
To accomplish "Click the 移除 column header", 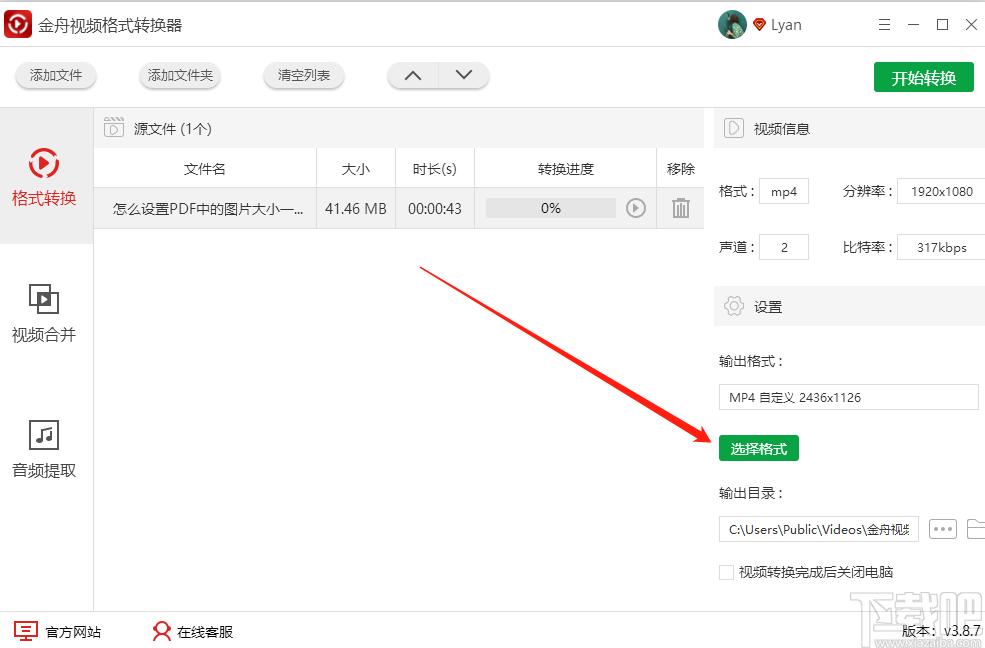I will click(680, 169).
